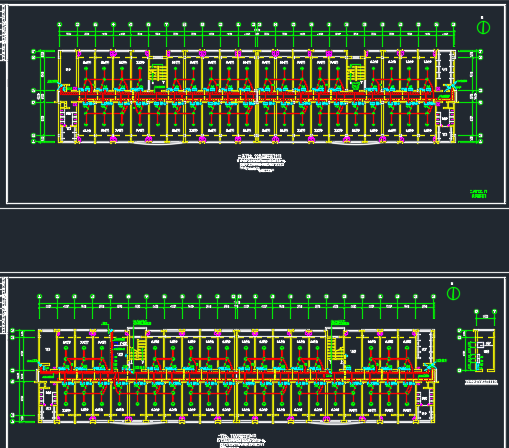Image resolution: width=509 pixels, height=448 pixels.
Task: Click the red corridor wiring run in the lower plan
Action: point(237,376)
